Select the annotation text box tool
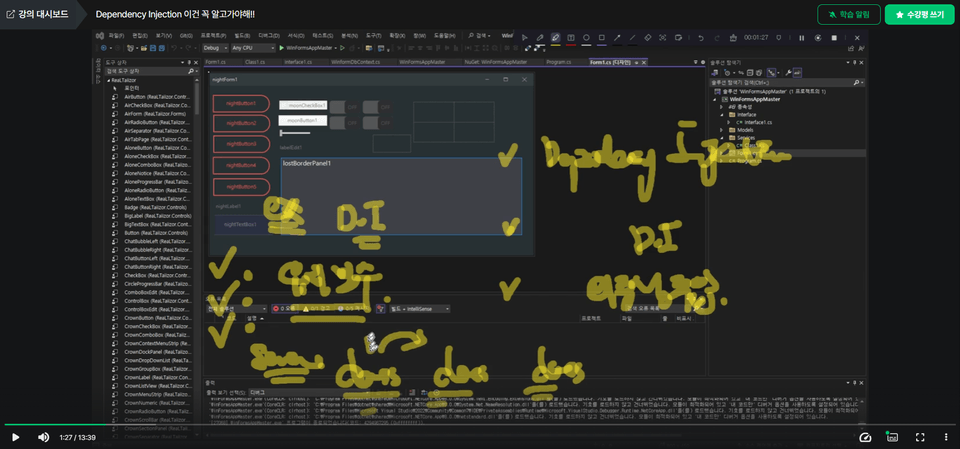The width and height of the screenshot is (960, 449). coord(571,37)
